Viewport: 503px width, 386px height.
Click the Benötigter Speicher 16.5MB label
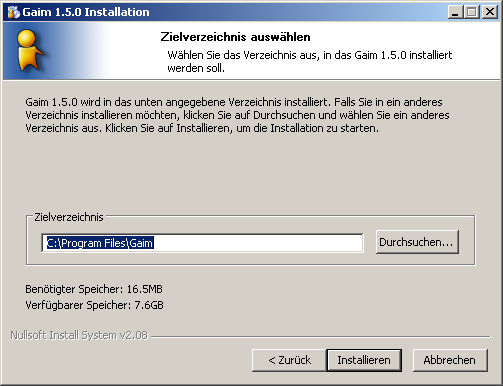click(x=94, y=289)
